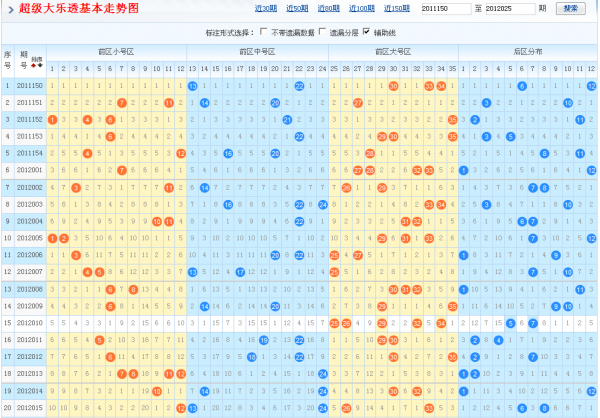Select period cell 2012009
The image size is (600, 418).
[30, 306]
